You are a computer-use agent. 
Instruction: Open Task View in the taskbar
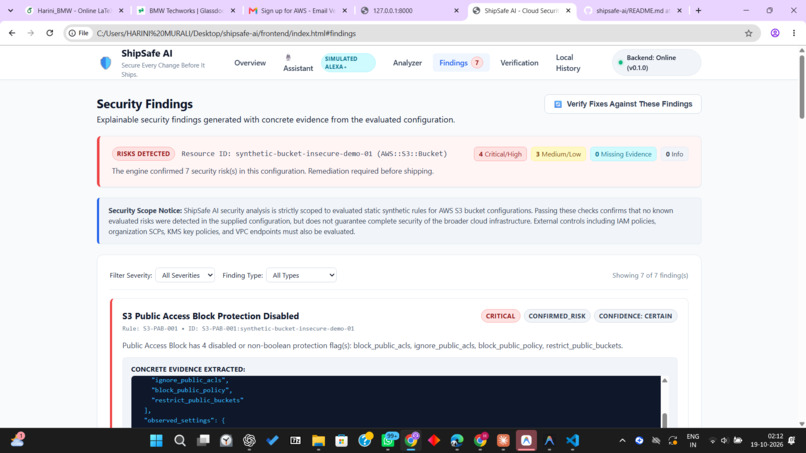203,441
